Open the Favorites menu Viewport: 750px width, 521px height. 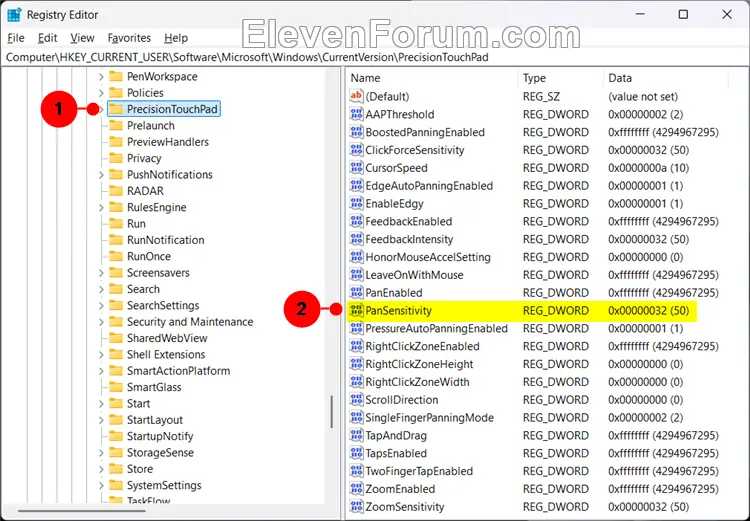(129, 38)
